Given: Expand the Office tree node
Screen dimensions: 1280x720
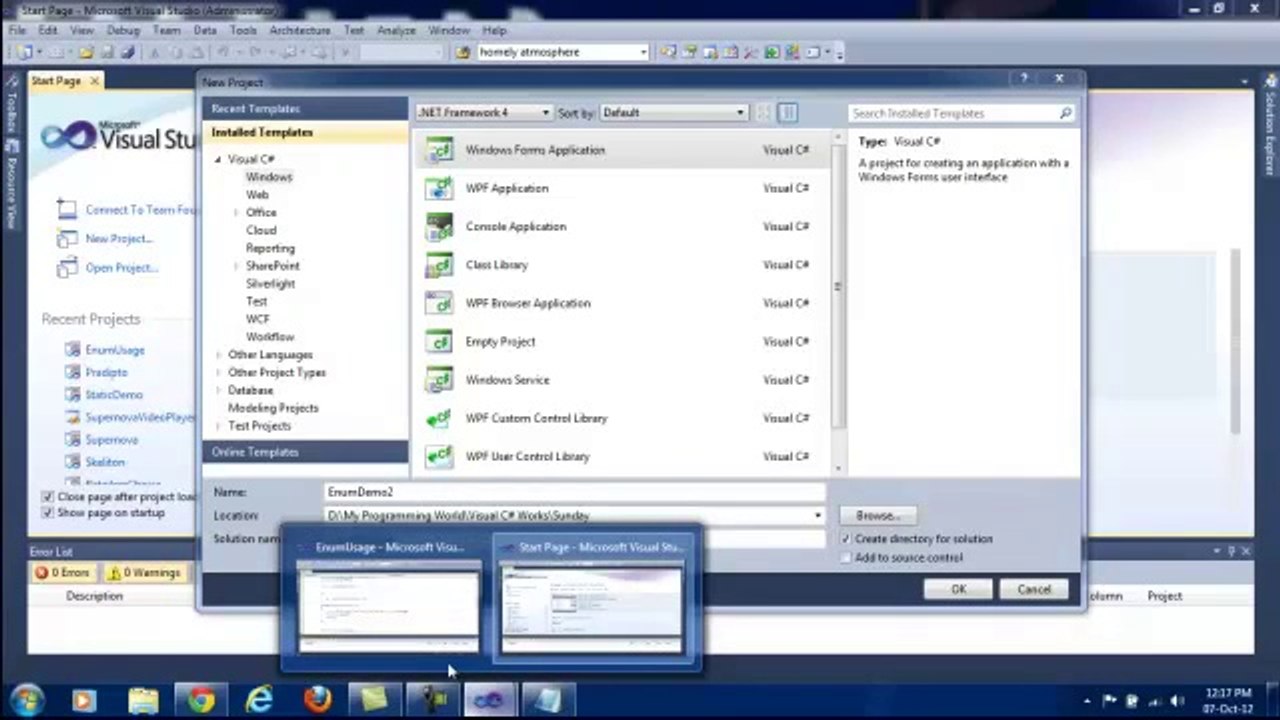Looking at the screenshot, I should click(236, 213).
